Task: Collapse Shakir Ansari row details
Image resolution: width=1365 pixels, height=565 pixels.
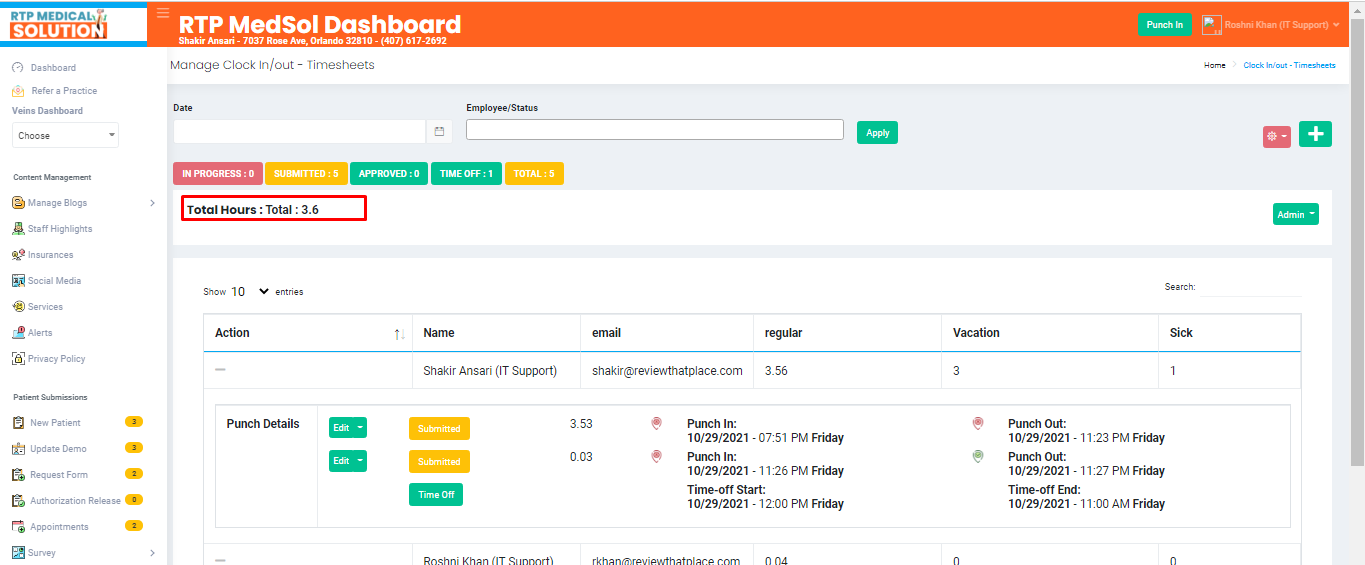Action: coord(220,370)
